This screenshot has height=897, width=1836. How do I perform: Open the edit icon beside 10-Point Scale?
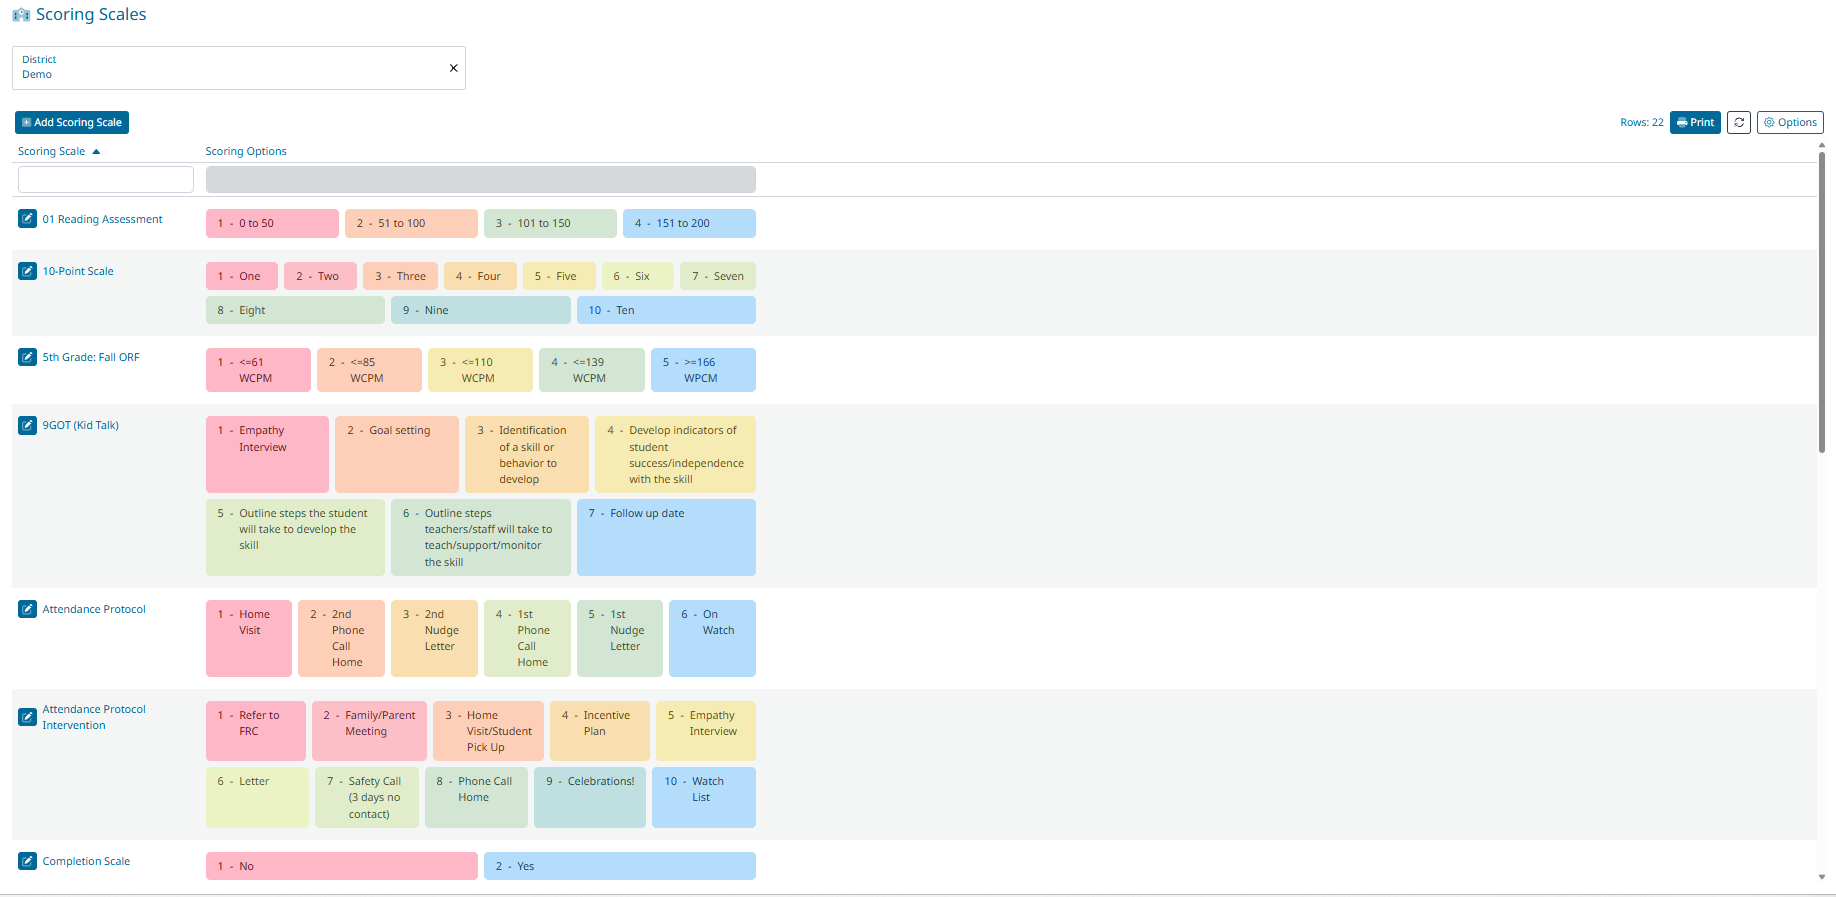tap(28, 271)
